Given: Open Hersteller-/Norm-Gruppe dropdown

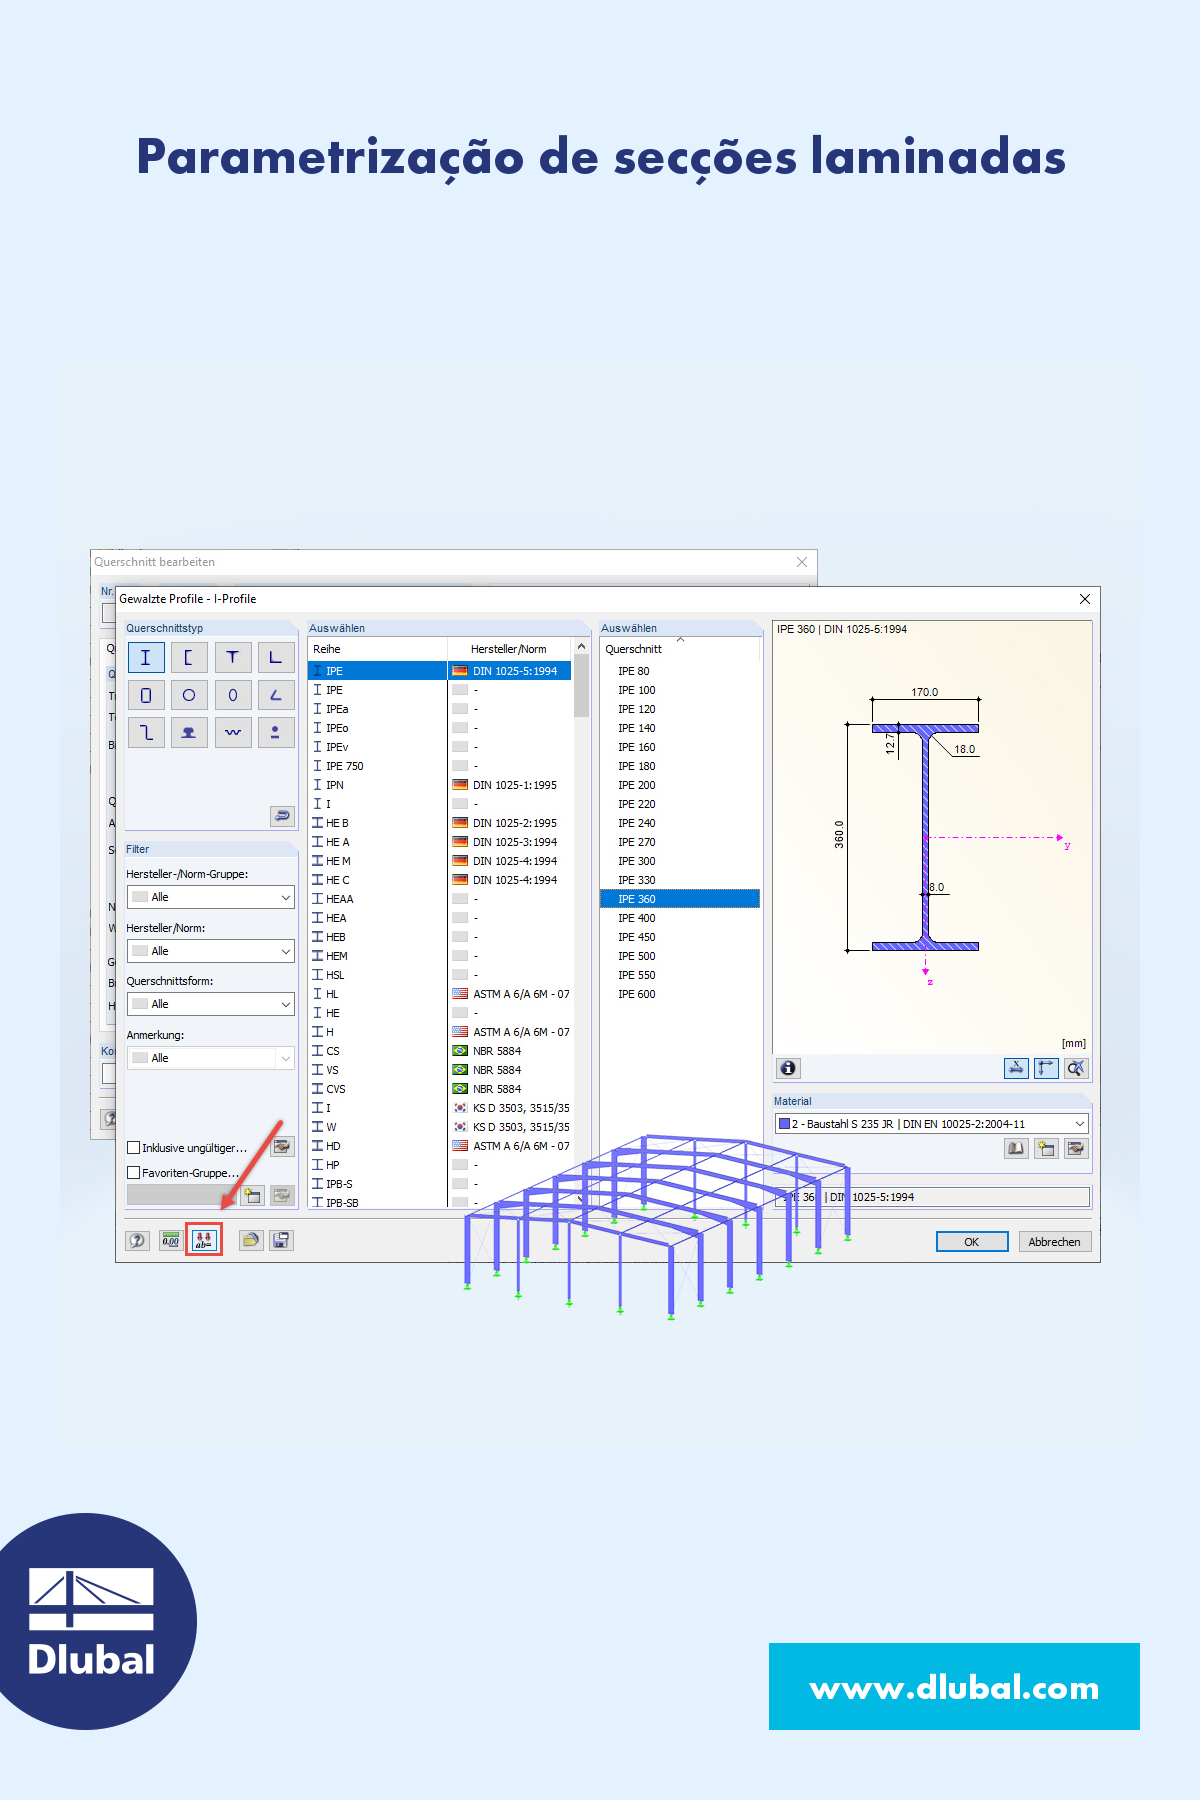Looking at the screenshot, I should pyautogui.click(x=211, y=897).
